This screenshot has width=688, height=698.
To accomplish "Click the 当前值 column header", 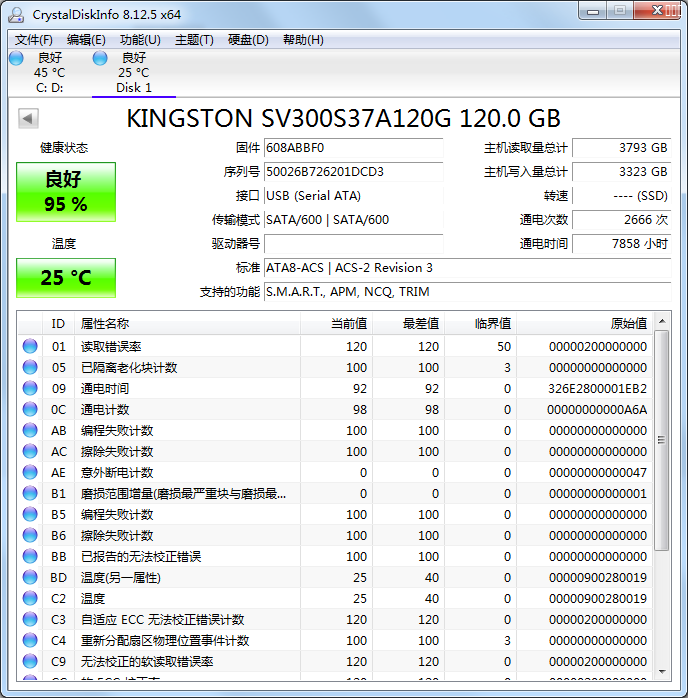I will point(337,324).
